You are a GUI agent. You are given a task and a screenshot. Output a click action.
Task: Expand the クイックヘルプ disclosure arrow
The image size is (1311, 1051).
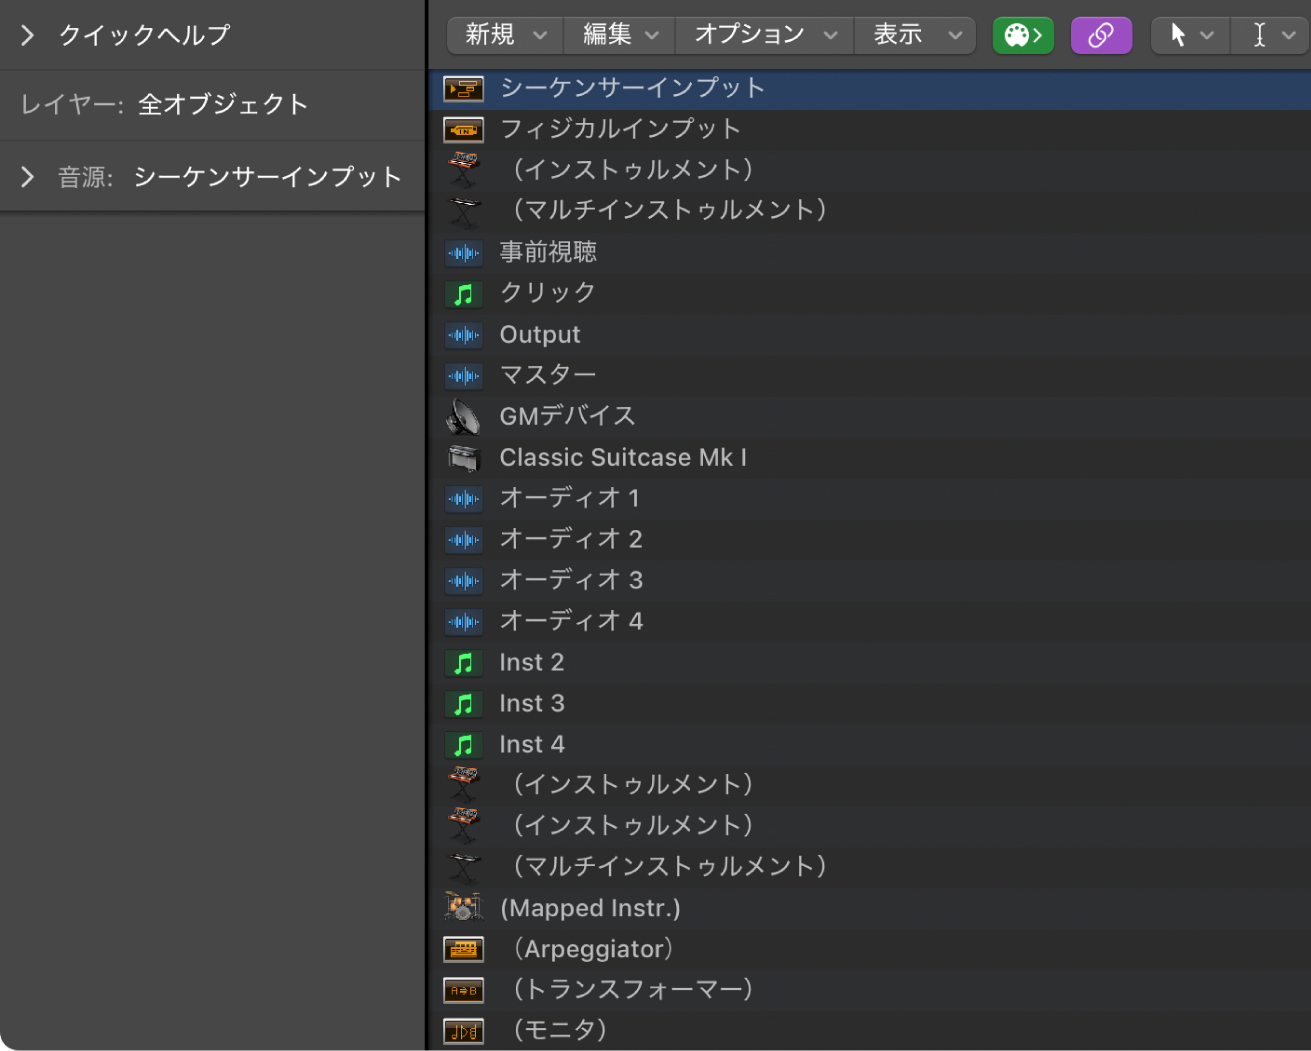27,34
